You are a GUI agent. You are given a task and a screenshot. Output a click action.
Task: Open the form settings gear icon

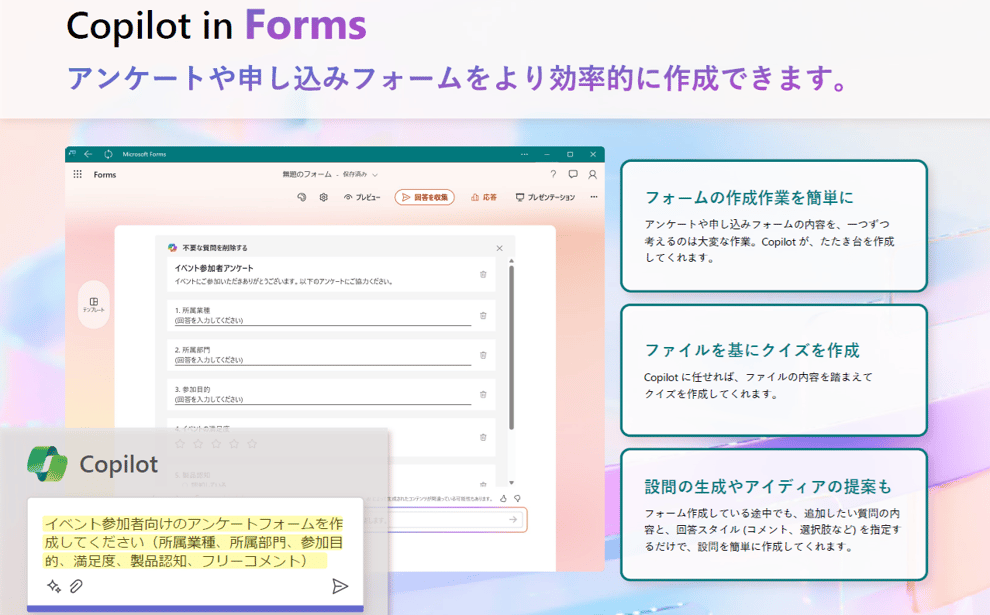point(323,197)
